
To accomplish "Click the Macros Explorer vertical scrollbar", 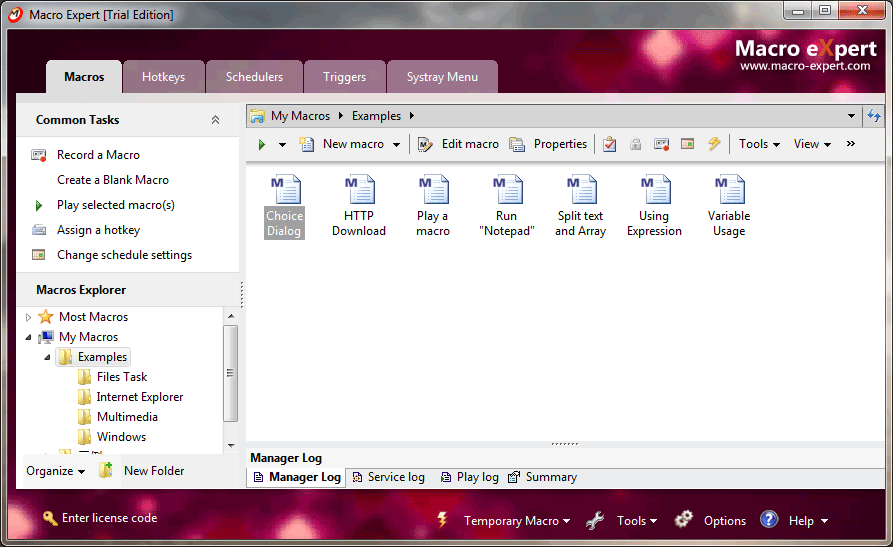I will click(x=231, y=372).
